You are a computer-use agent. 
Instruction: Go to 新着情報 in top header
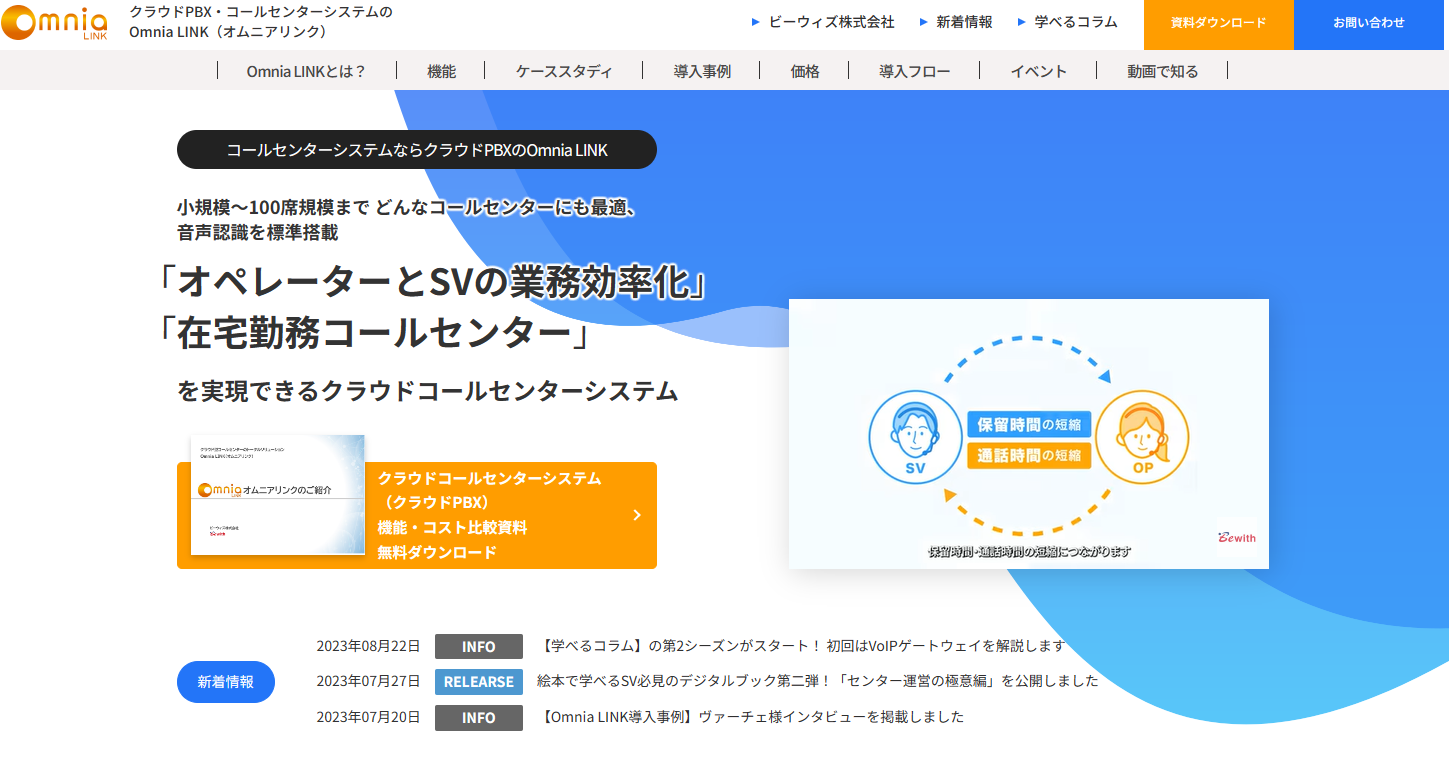[x=964, y=22]
